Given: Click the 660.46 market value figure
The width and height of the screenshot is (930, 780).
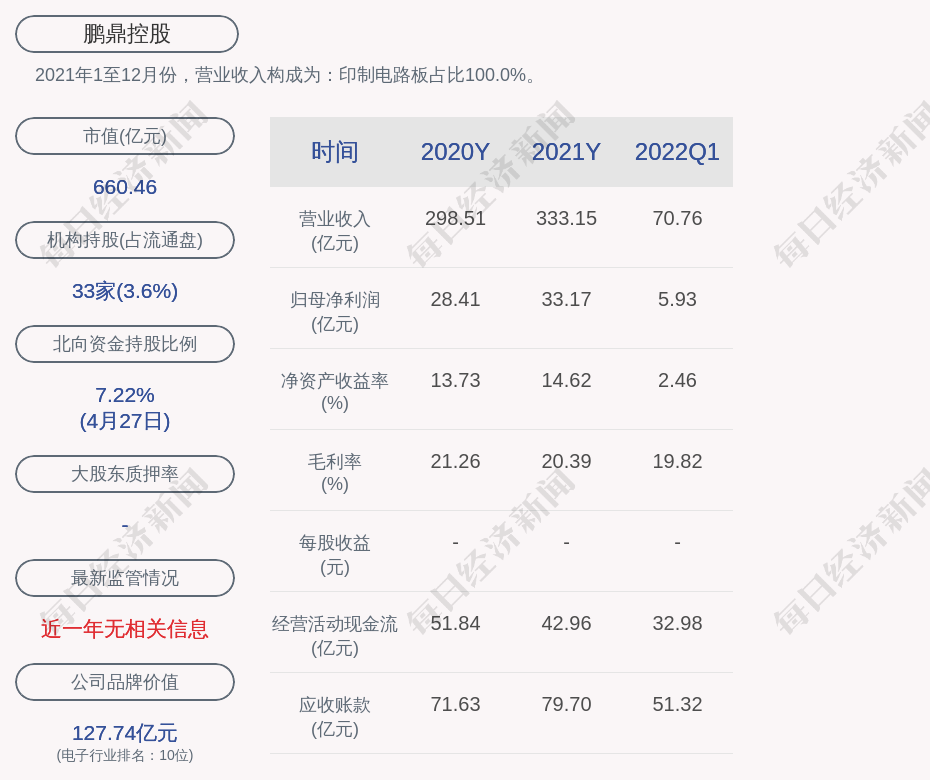Looking at the screenshot, I should coord(125,187).
